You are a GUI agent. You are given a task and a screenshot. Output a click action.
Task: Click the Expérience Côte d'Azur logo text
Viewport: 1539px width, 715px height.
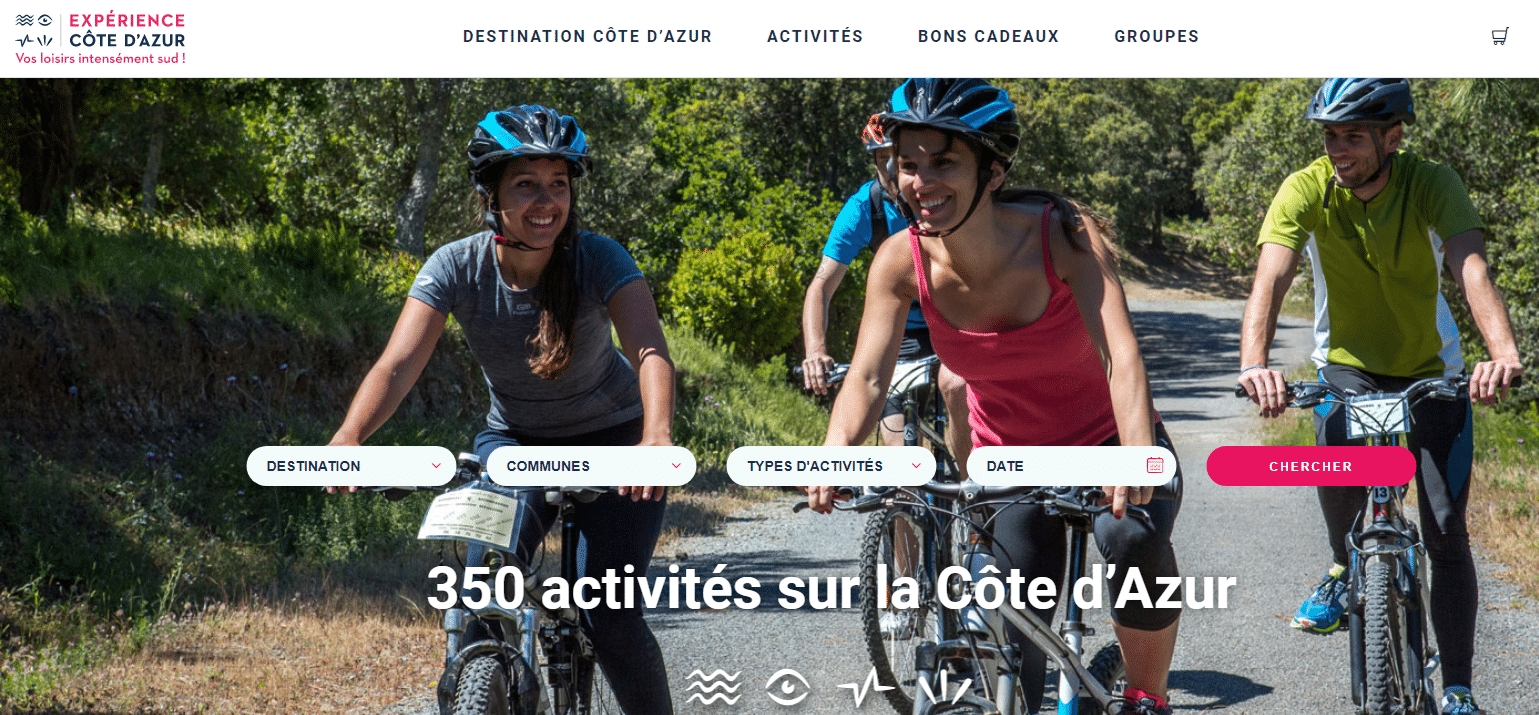click(x=127, y=30)
